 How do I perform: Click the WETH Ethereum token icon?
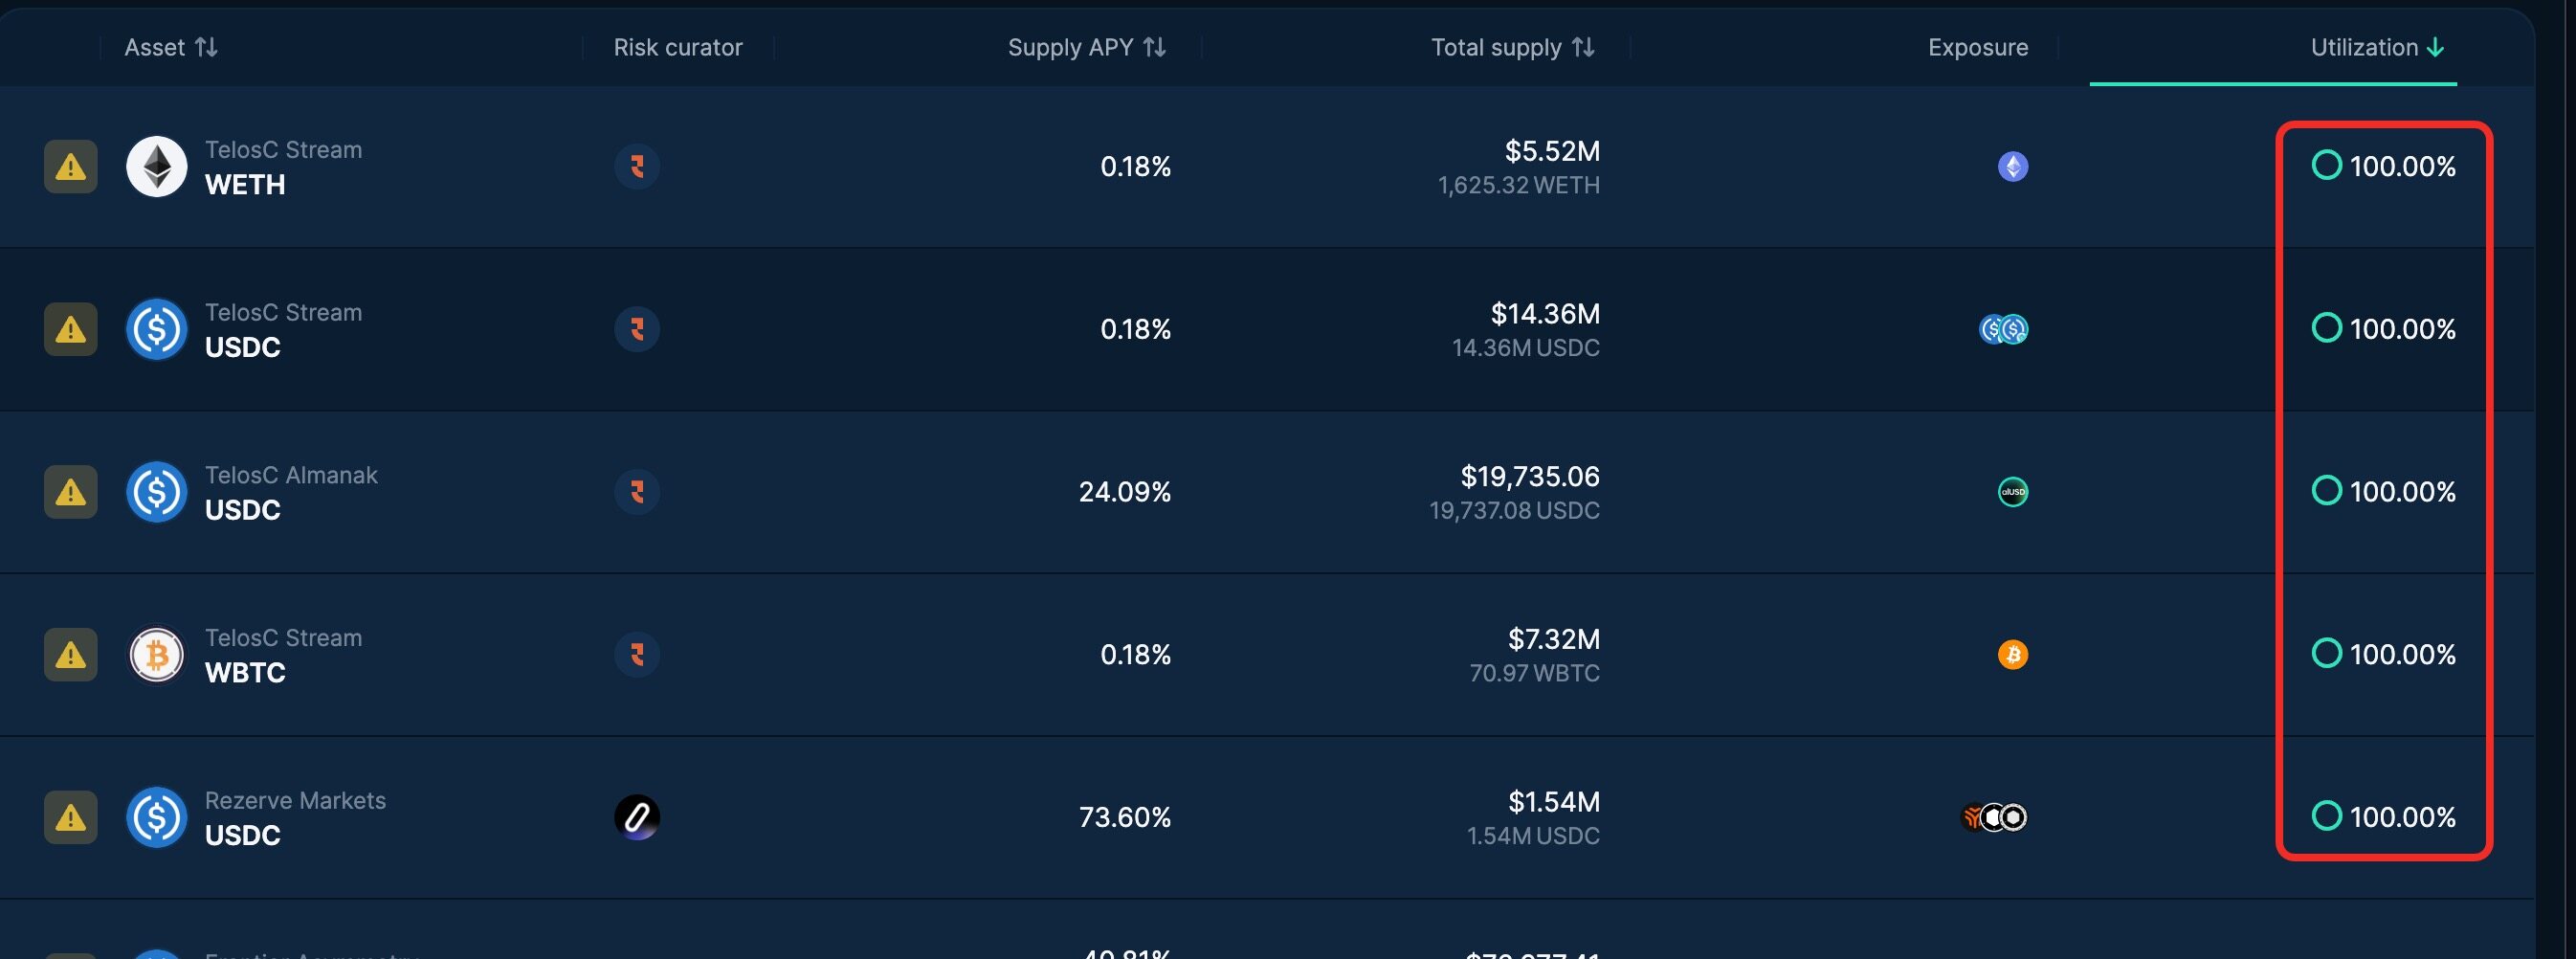click(x=157, y=166)
